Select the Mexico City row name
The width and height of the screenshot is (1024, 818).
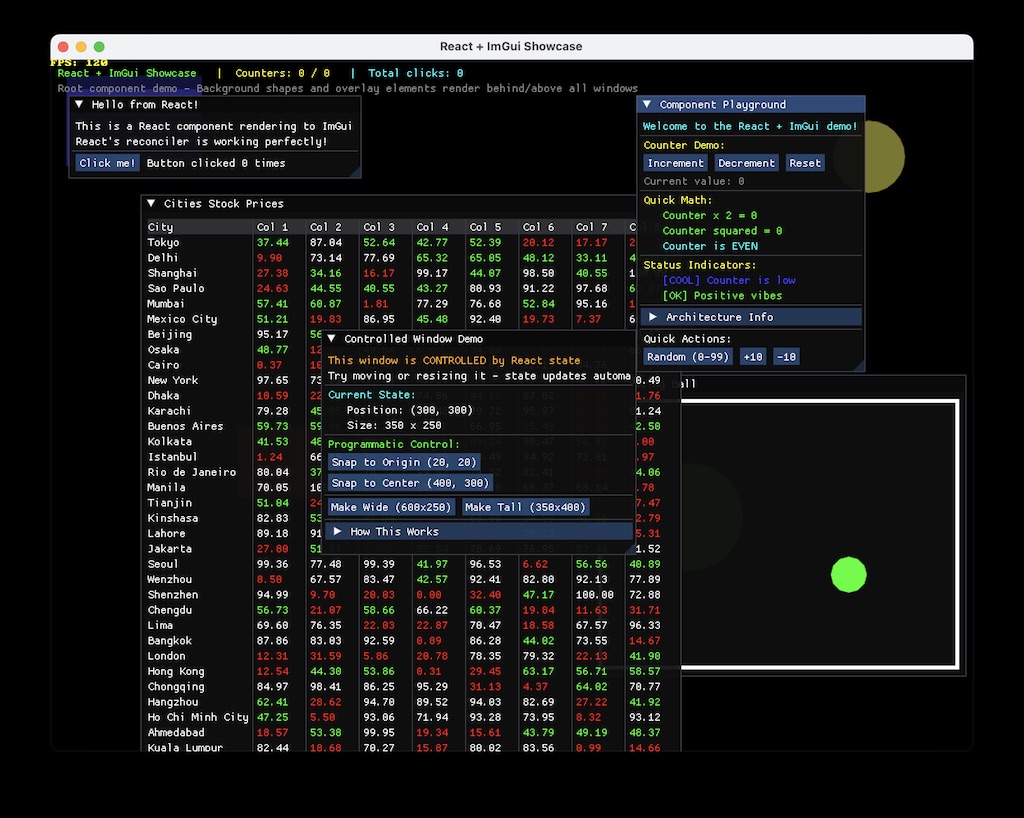coord(182,319)
